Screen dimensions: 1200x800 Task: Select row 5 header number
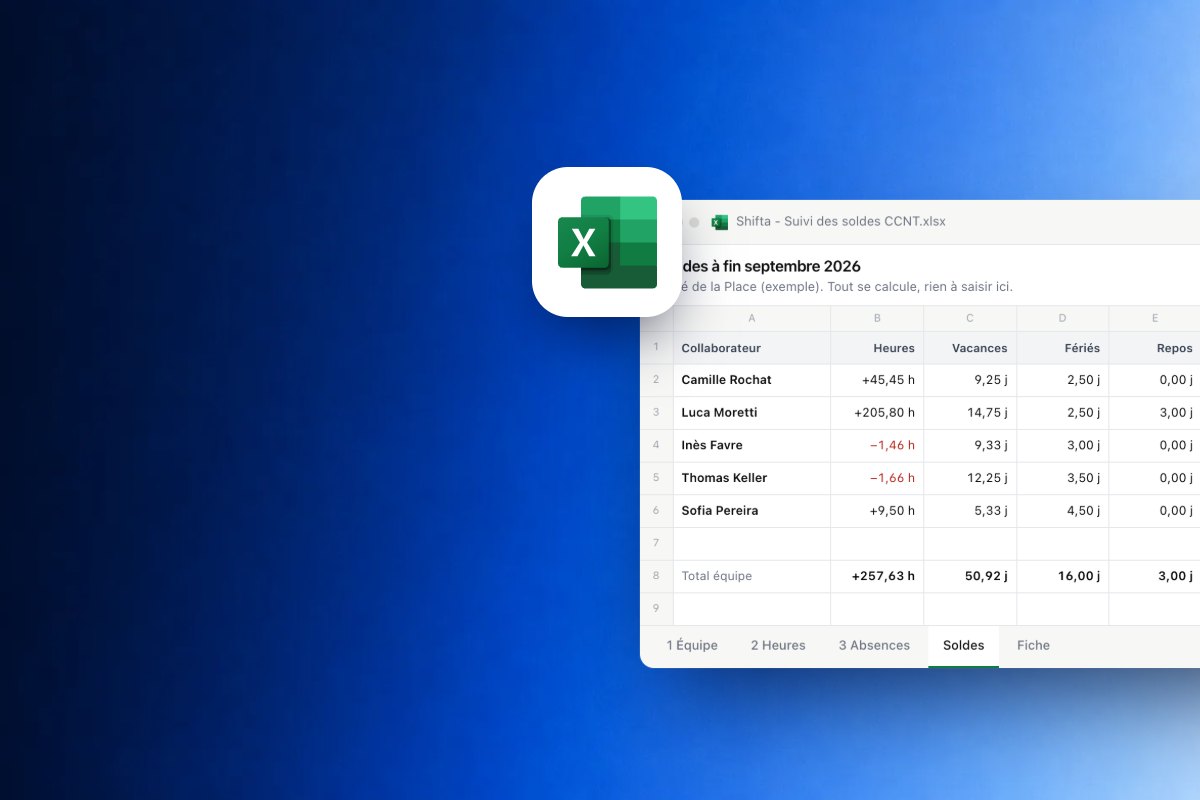tap(656, 478)
